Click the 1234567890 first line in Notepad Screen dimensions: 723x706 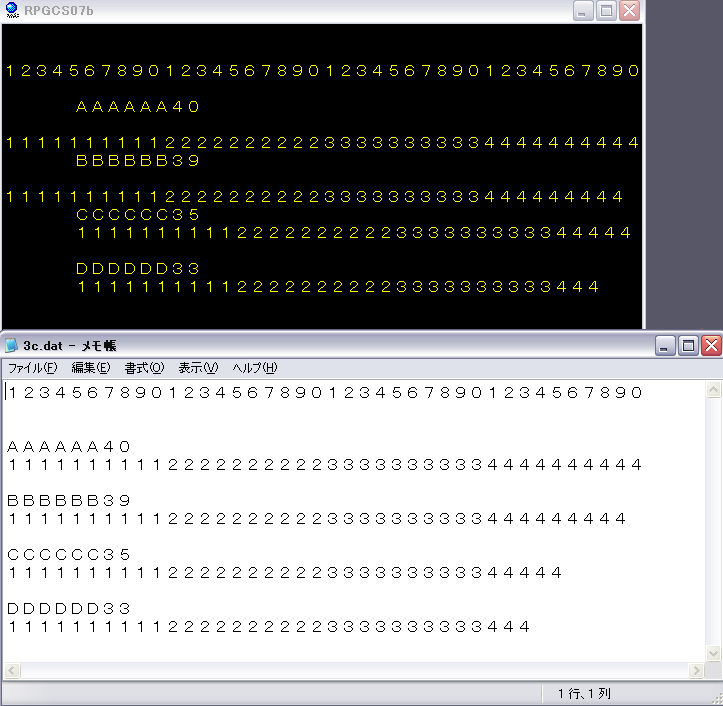325,392
